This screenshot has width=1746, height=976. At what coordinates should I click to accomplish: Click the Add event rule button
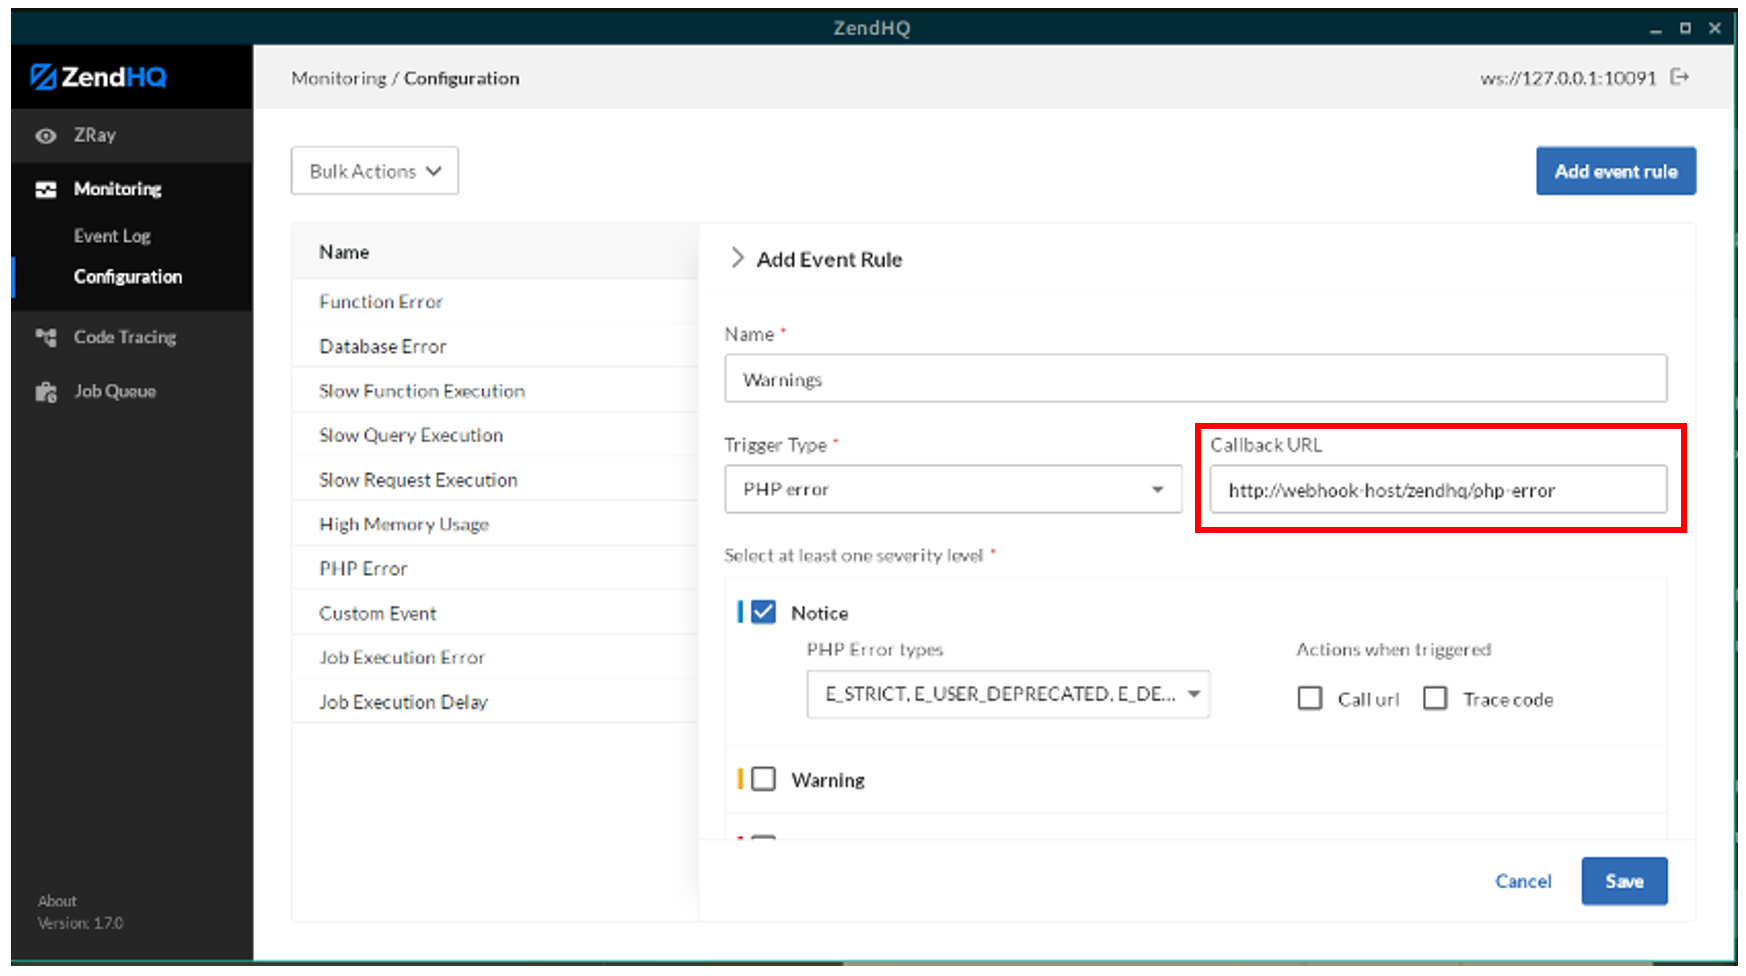(x=1616, y=171)
